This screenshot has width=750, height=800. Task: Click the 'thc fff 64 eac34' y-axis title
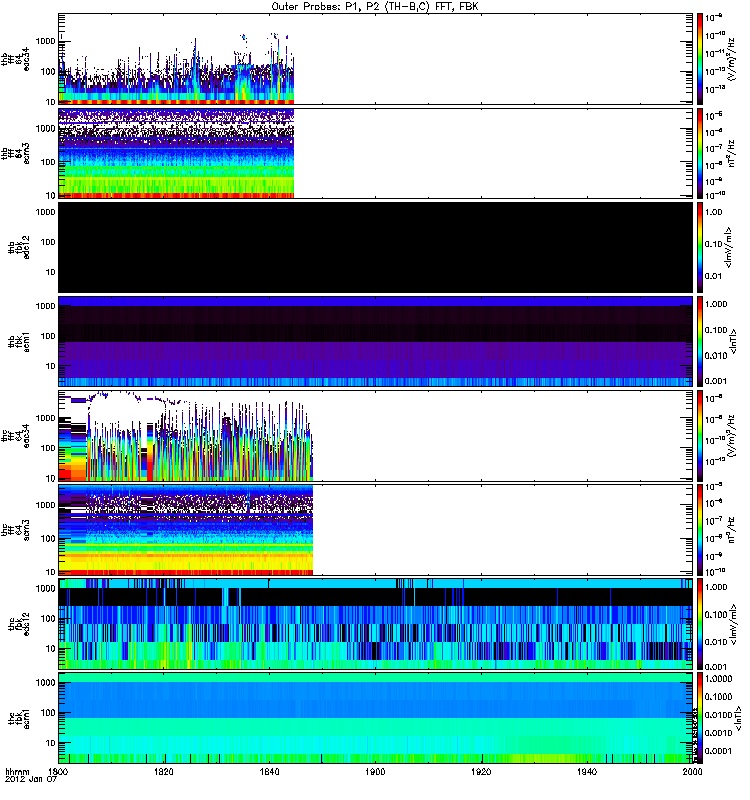click(x=15, y=436)
